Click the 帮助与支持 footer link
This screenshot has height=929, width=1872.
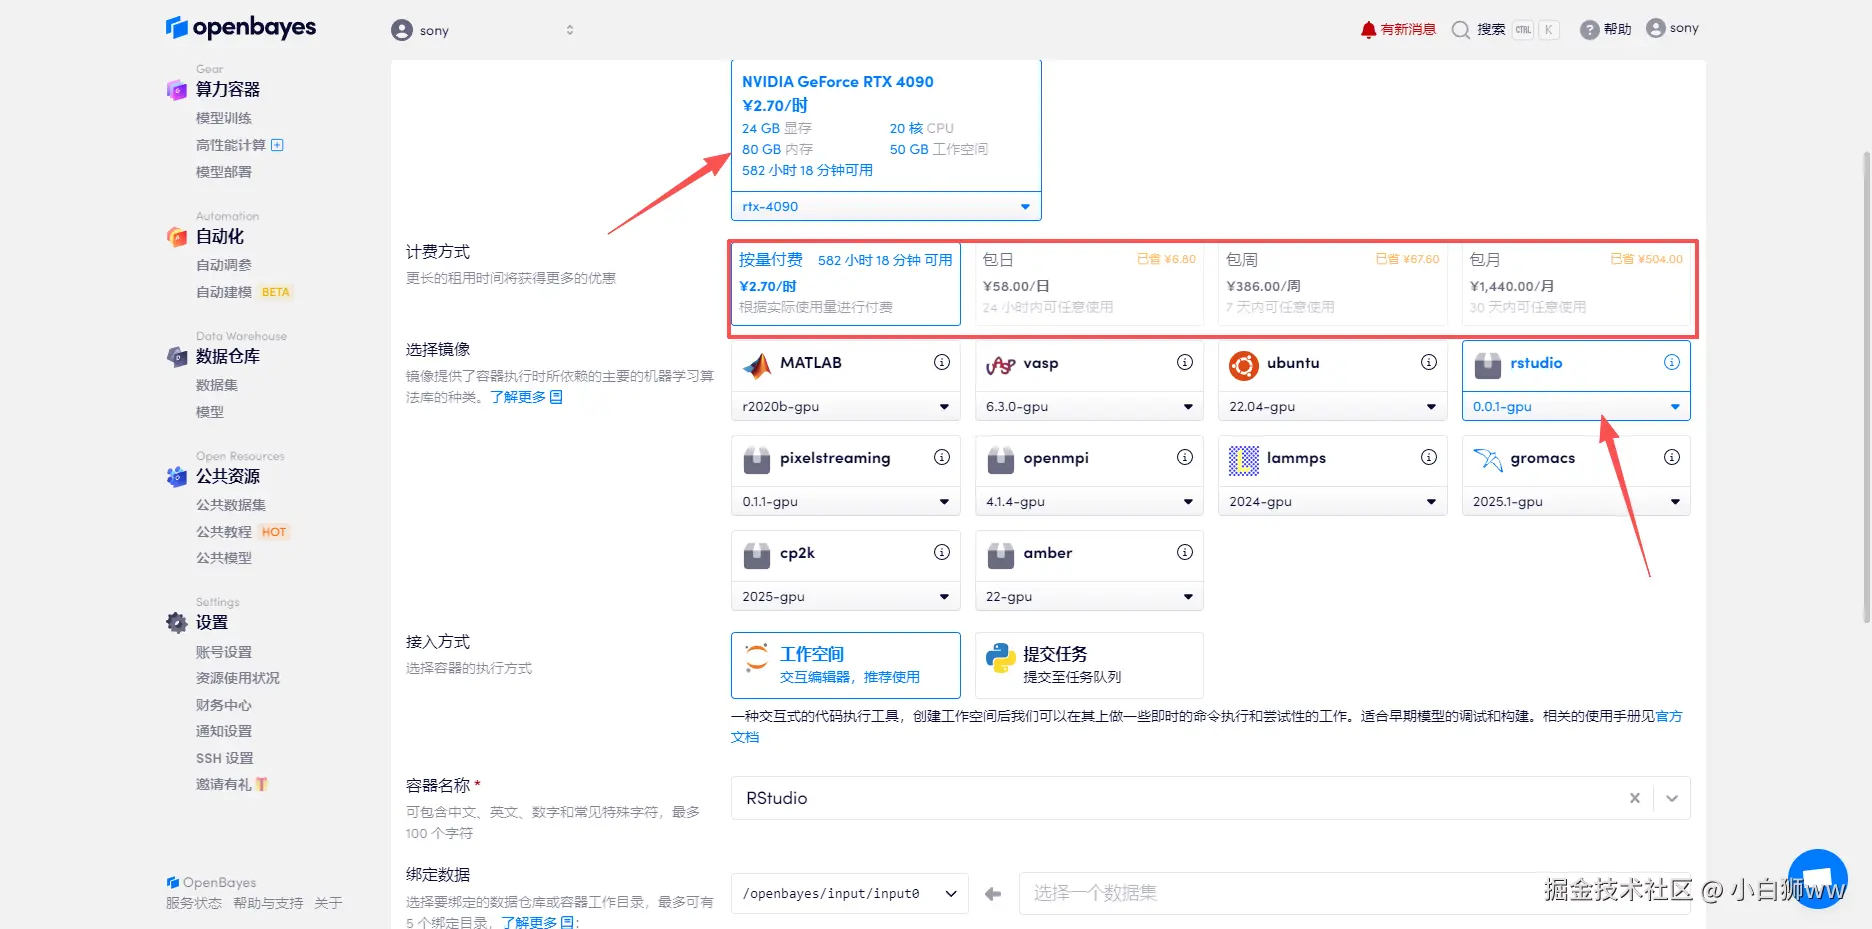click(268, 903)
